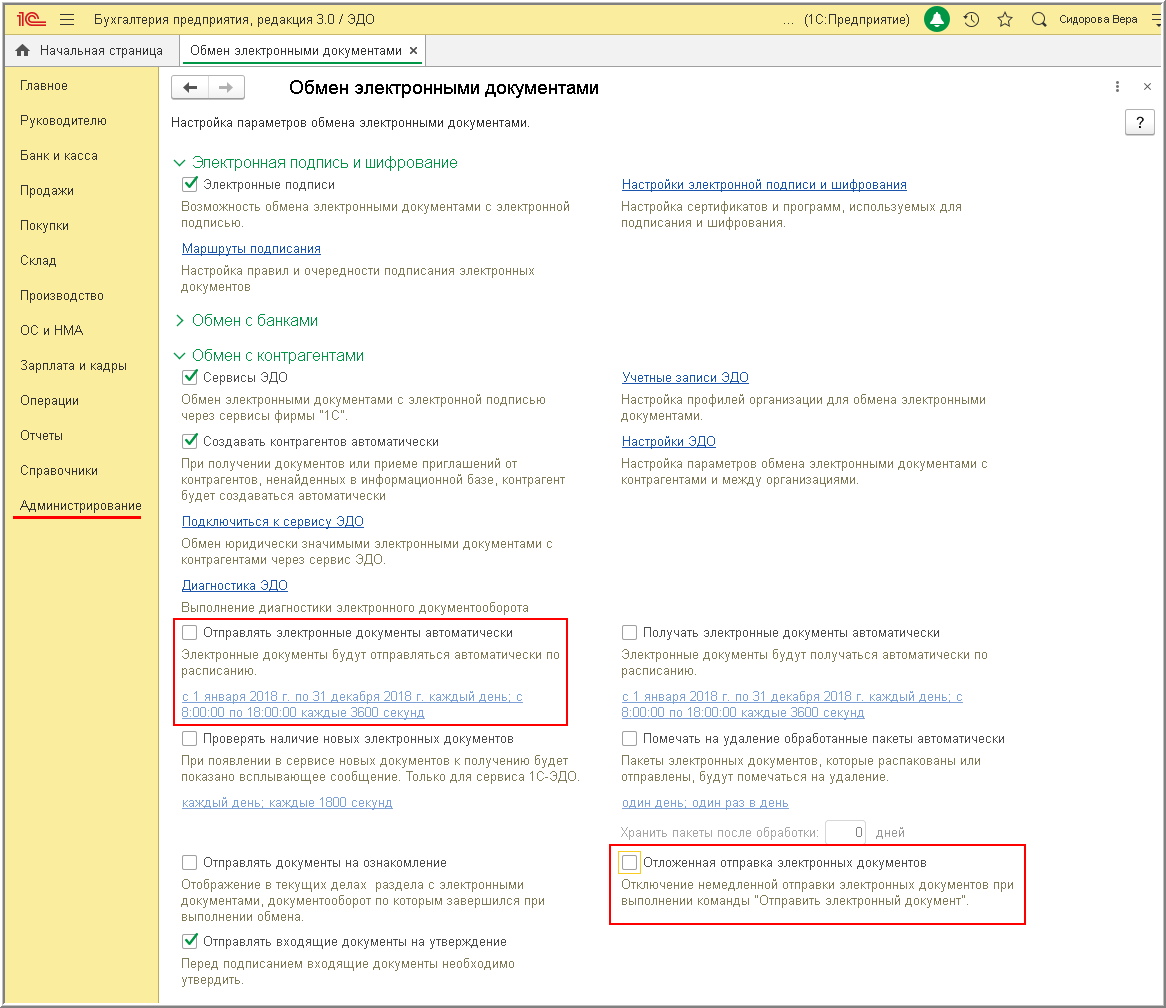The image size is (1166, 1008).
Task: Go forward with the right arrow button
Action: pos(226,88)
